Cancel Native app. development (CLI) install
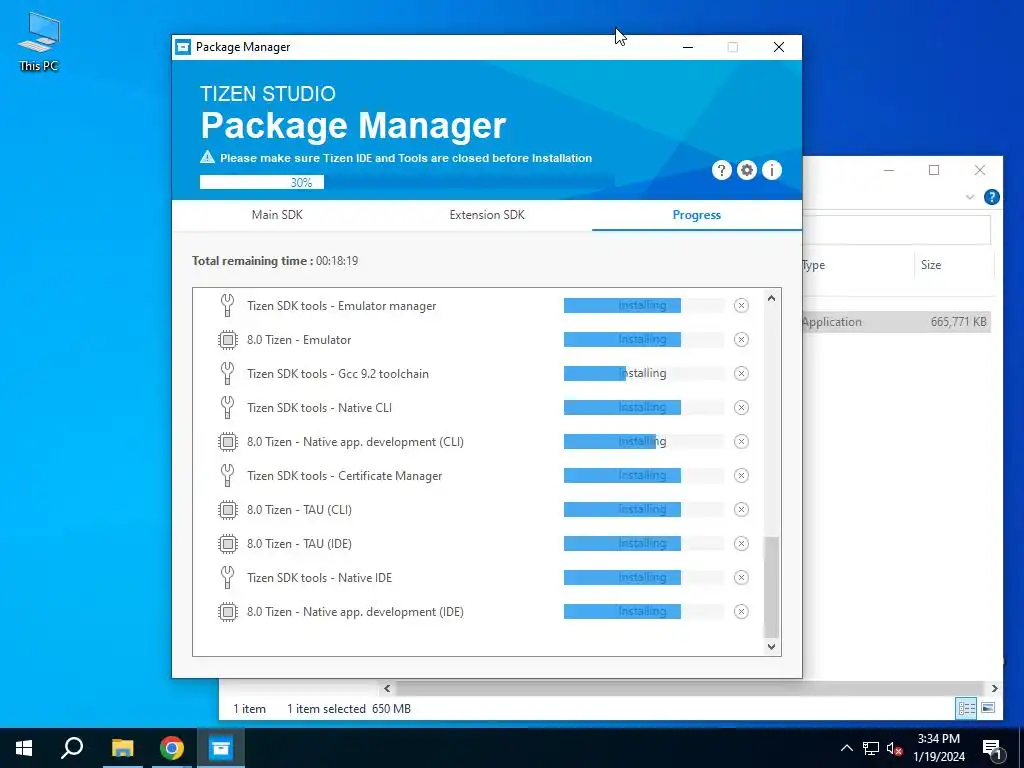The width and height of the screenshot is (1024, 768). (741, 441)
